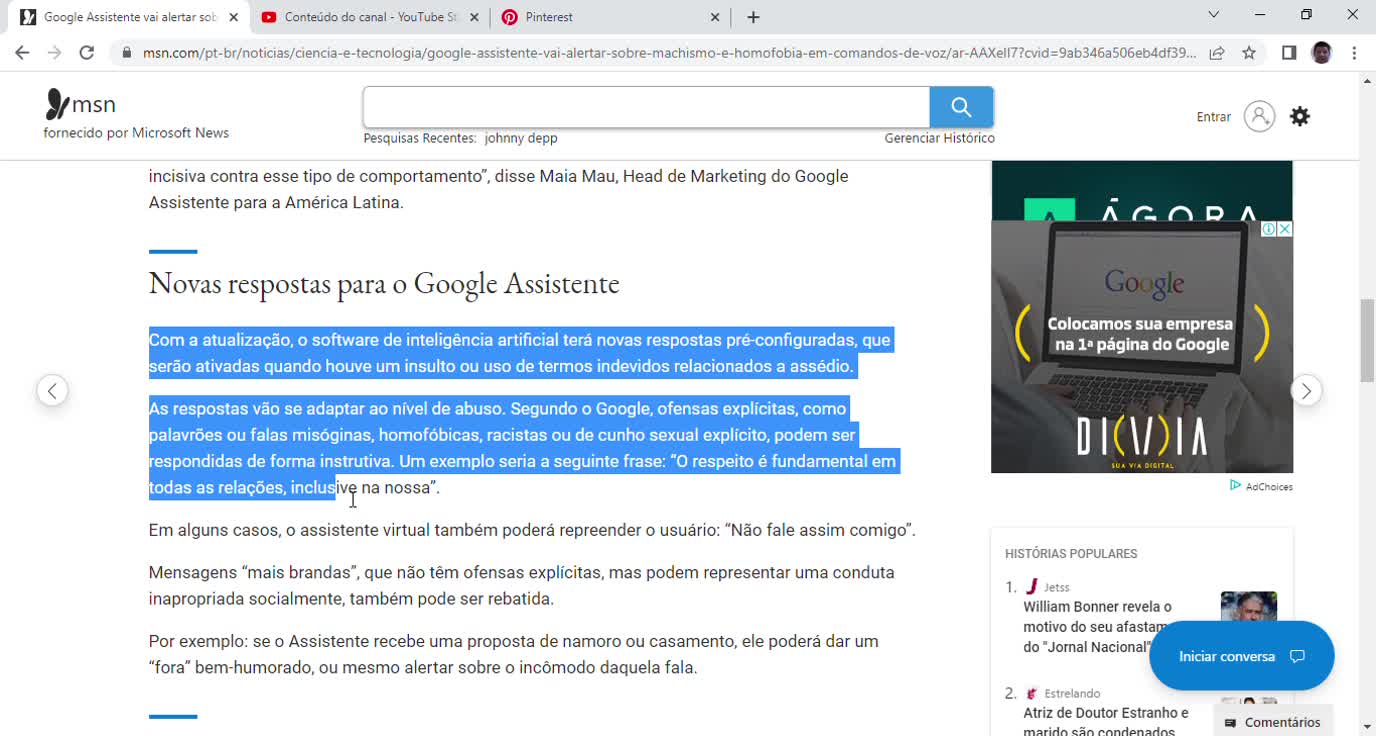Close the Pinterest tab
The image size is (1376, 736).
pyautogui.click(x=715, y=17)
